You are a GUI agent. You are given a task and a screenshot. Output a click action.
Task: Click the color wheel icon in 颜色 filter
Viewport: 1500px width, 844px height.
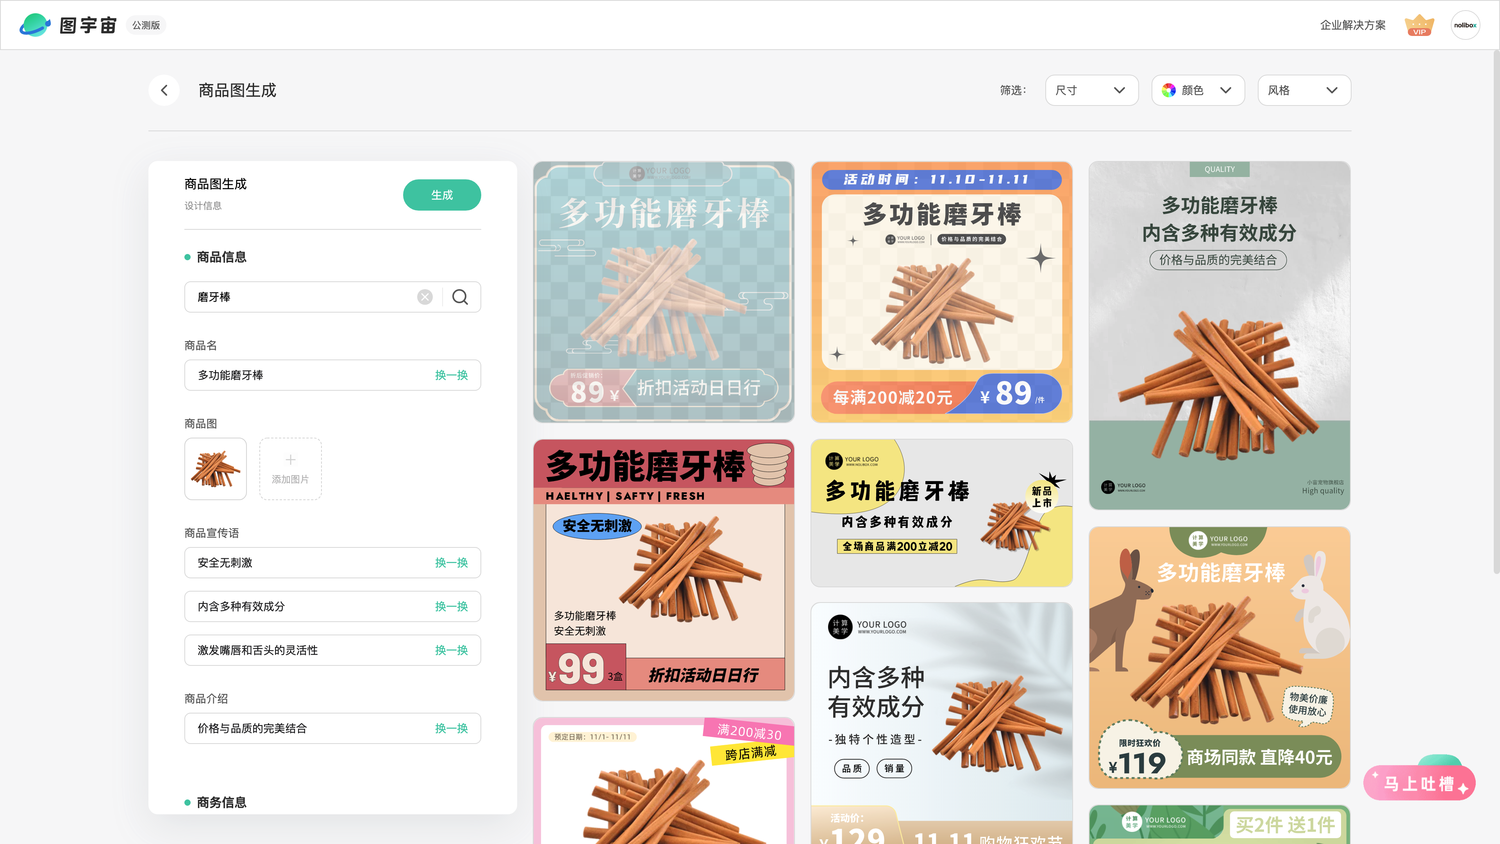pyautogui.click(x=1168, y=90)
